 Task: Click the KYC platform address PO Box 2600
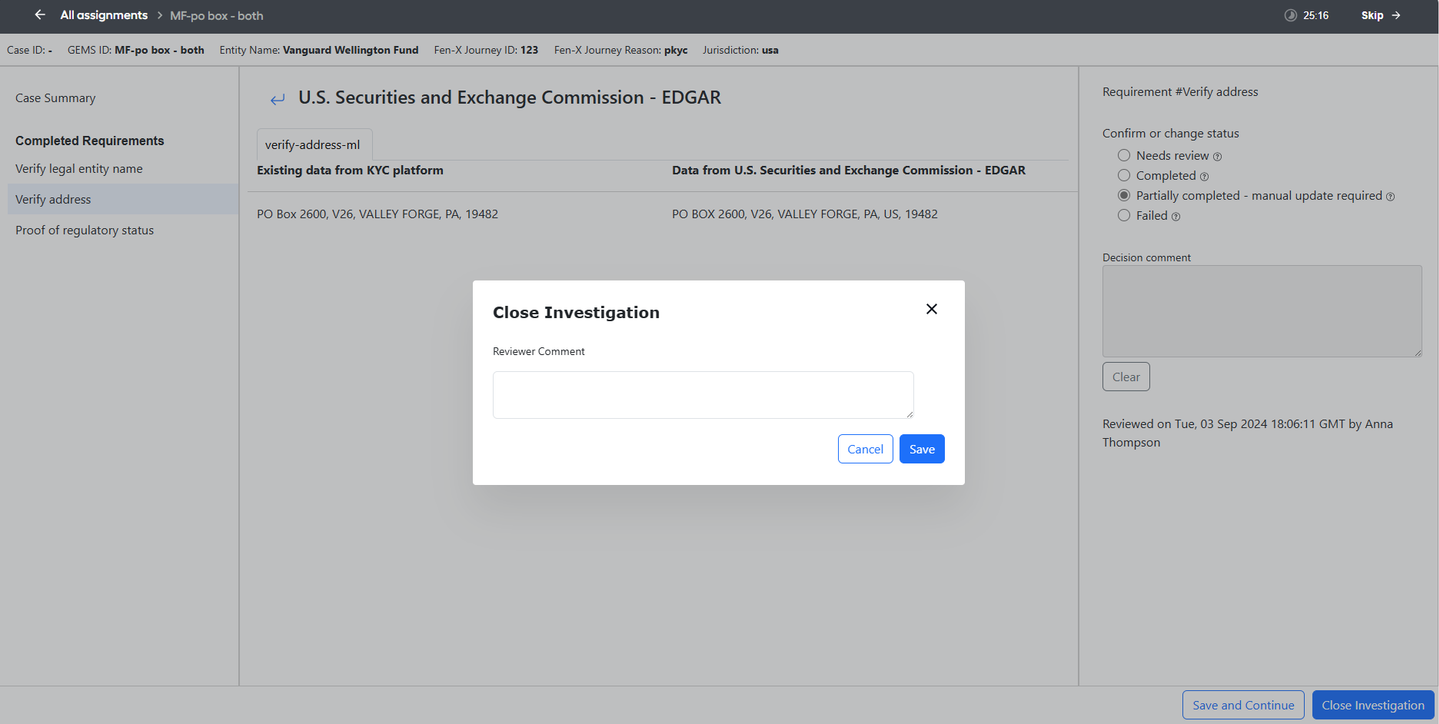pos(378,214)
